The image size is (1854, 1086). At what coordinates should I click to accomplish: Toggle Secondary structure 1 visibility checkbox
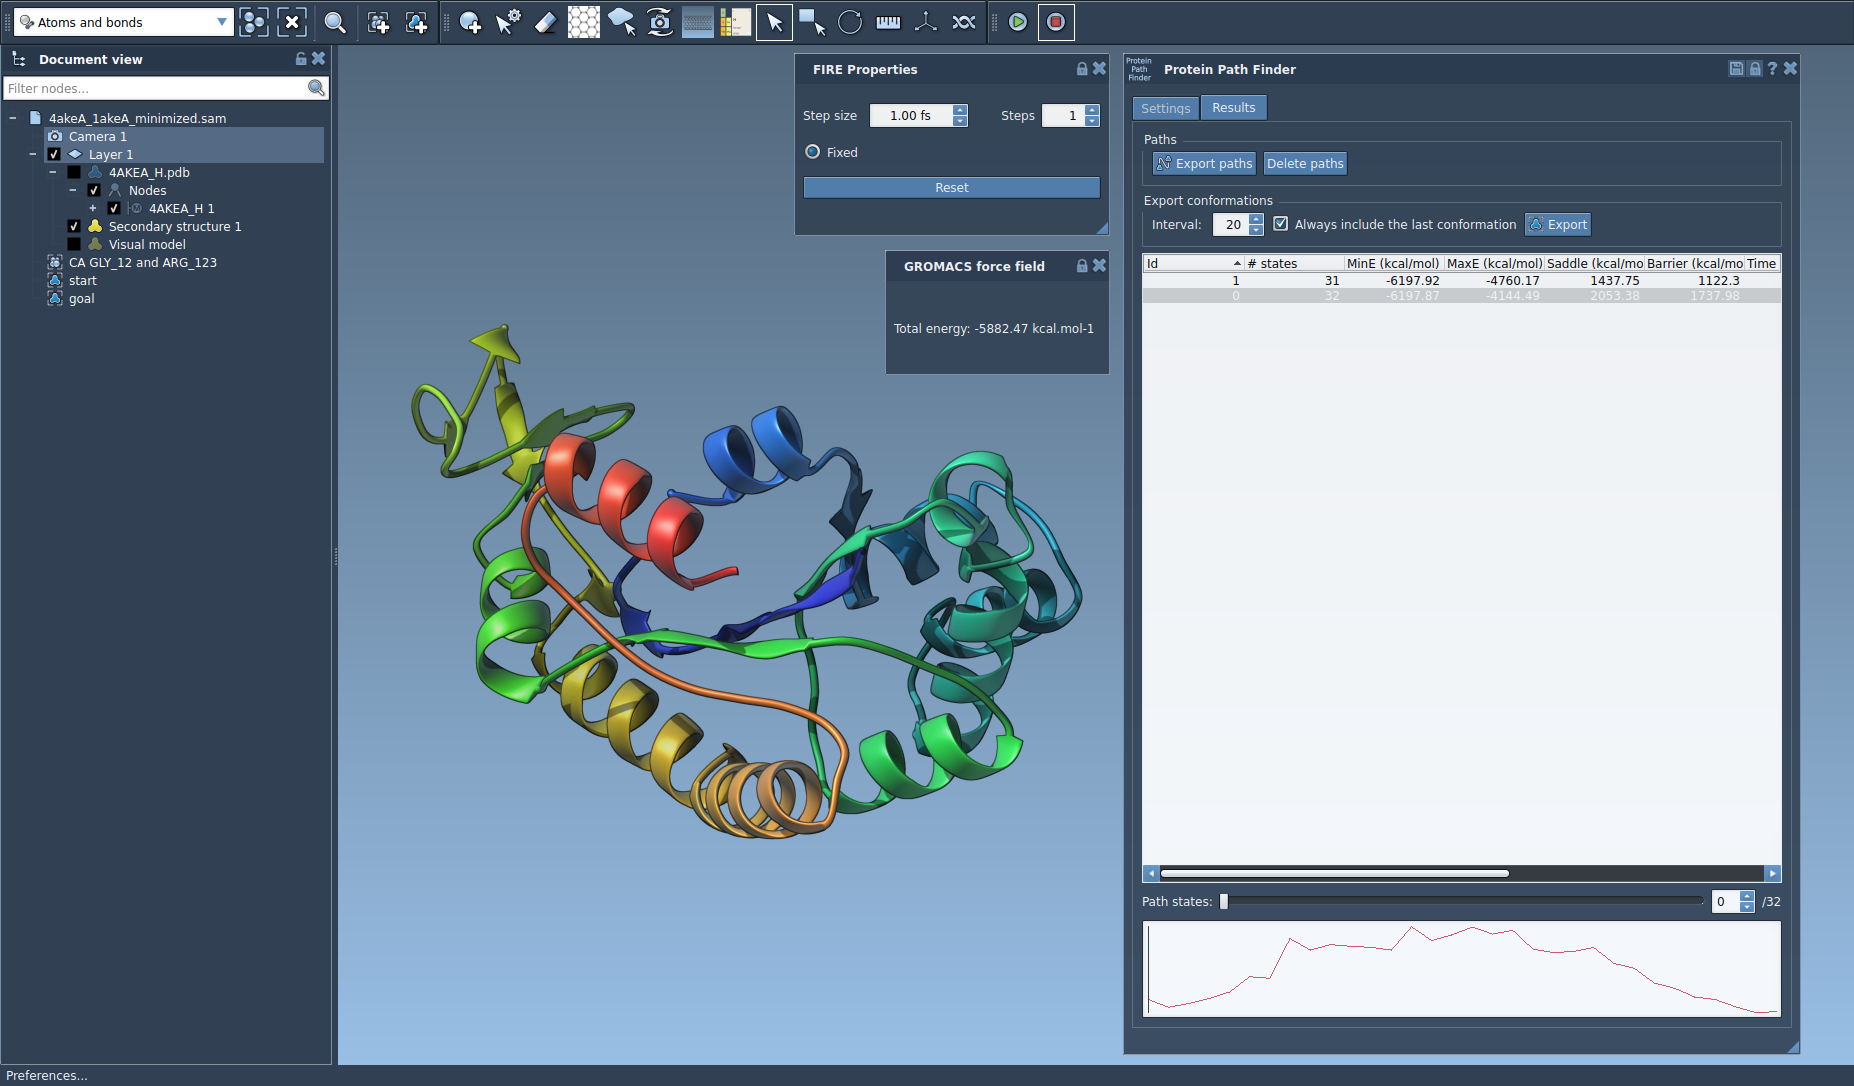click(x=74, y=227)
